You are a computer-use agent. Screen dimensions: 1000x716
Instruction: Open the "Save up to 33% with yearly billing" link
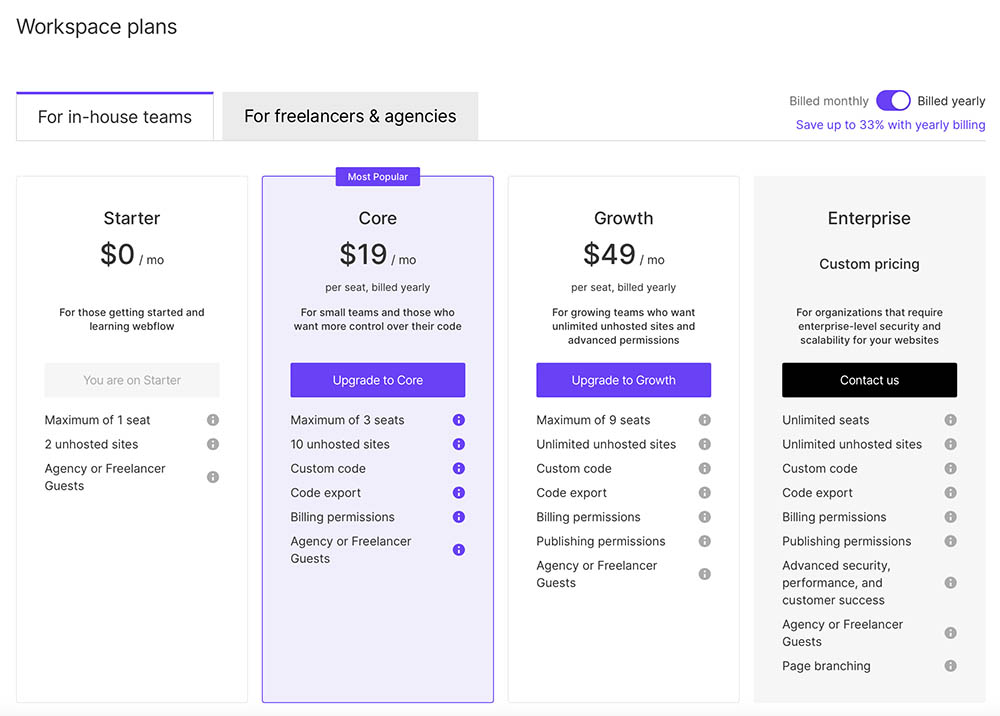[x=890, y=124]
